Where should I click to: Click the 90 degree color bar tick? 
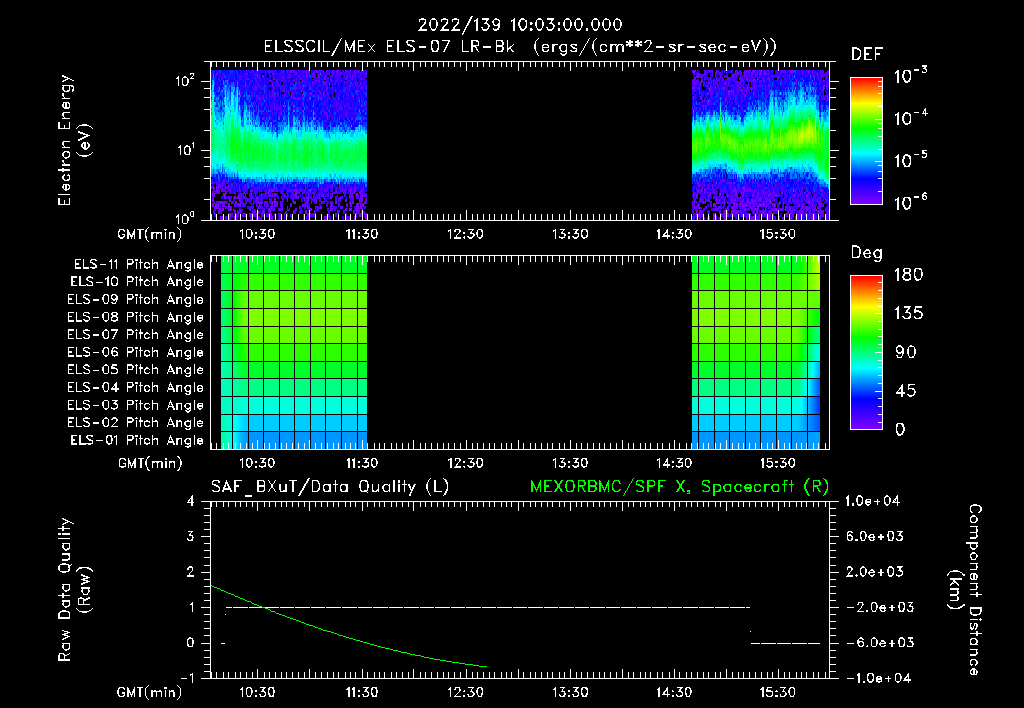click(906, 352)
